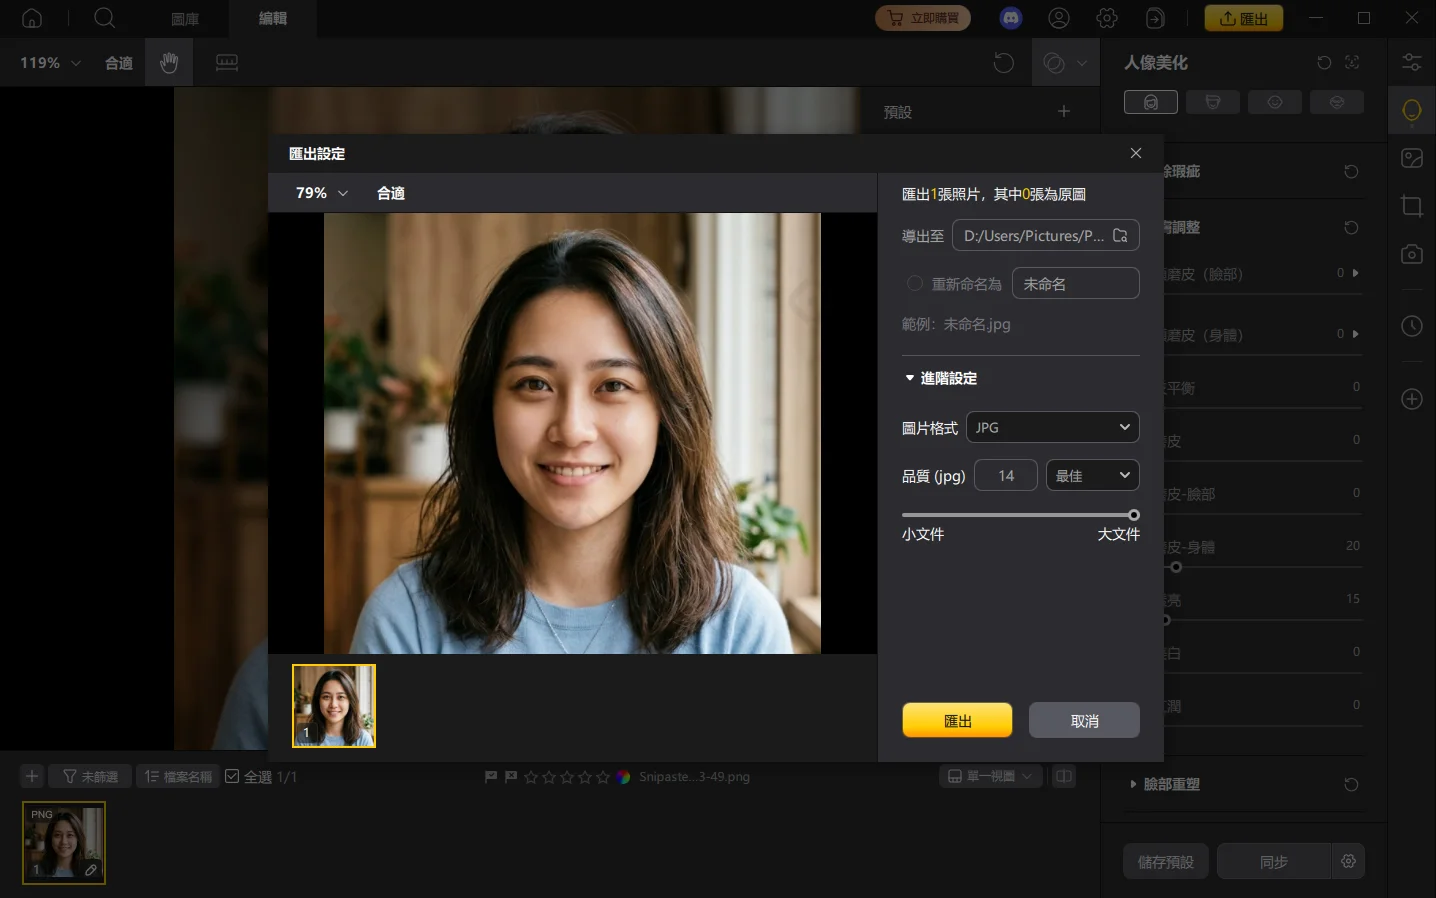
Task: Toggle the compare view icon in bottom bar
Action: pyautogui.click(x=1063, y=775)
